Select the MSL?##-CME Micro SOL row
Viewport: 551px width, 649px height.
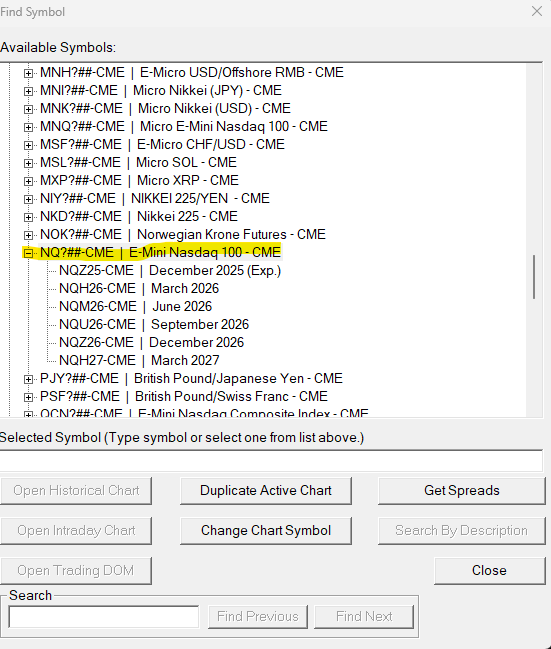pos(138,162)
